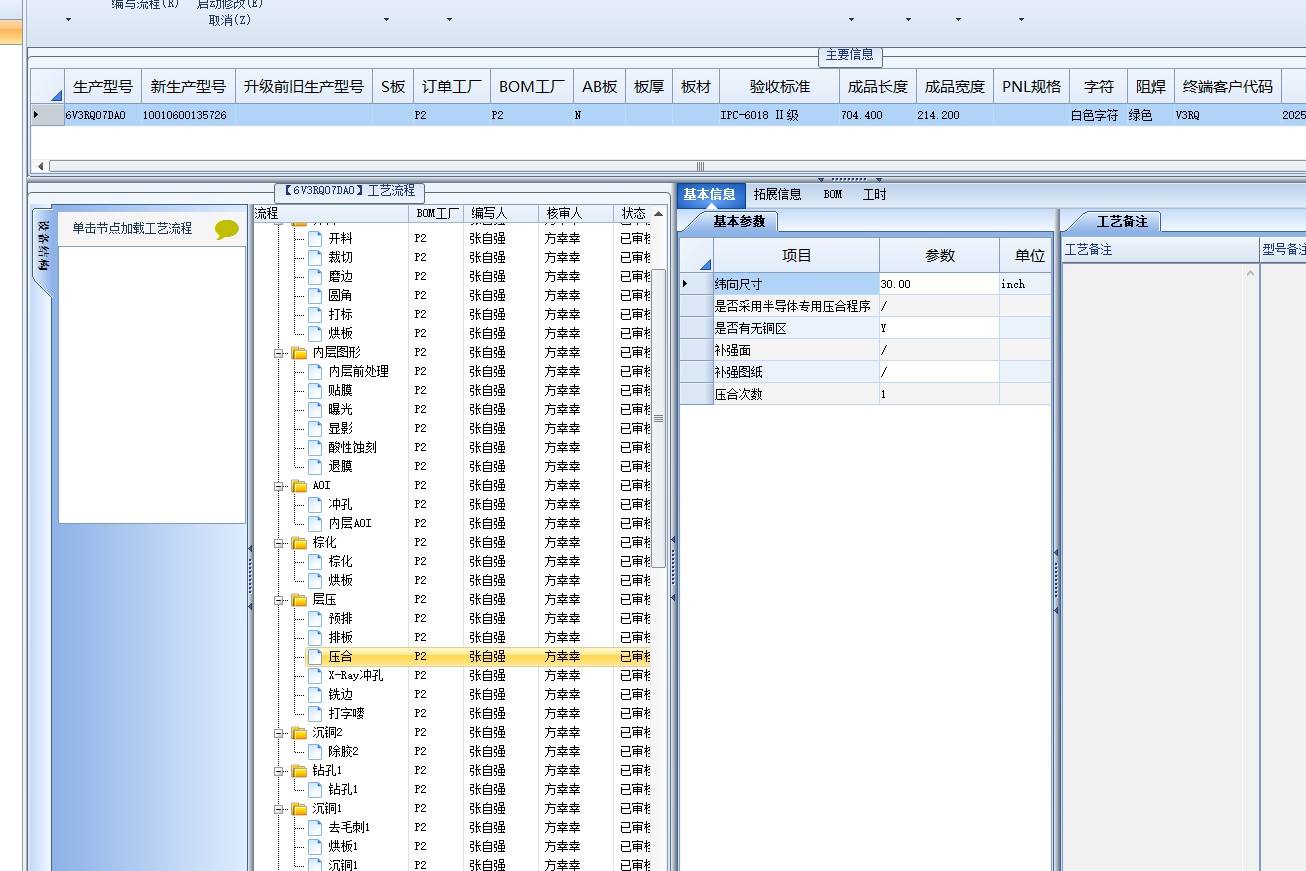Switch to the 基本信息 tab
Viewport: 1306px width, 871px height.
(710, 194)
